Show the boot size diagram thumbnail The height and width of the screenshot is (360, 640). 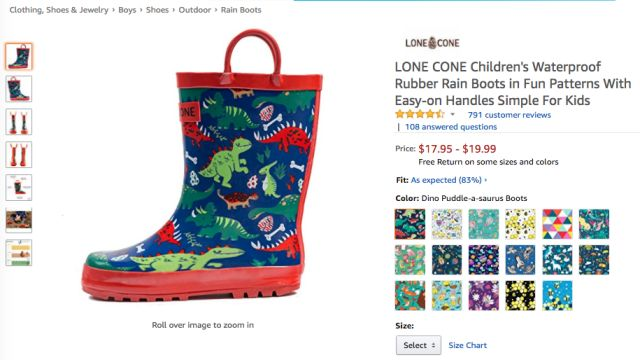point(19,187)
